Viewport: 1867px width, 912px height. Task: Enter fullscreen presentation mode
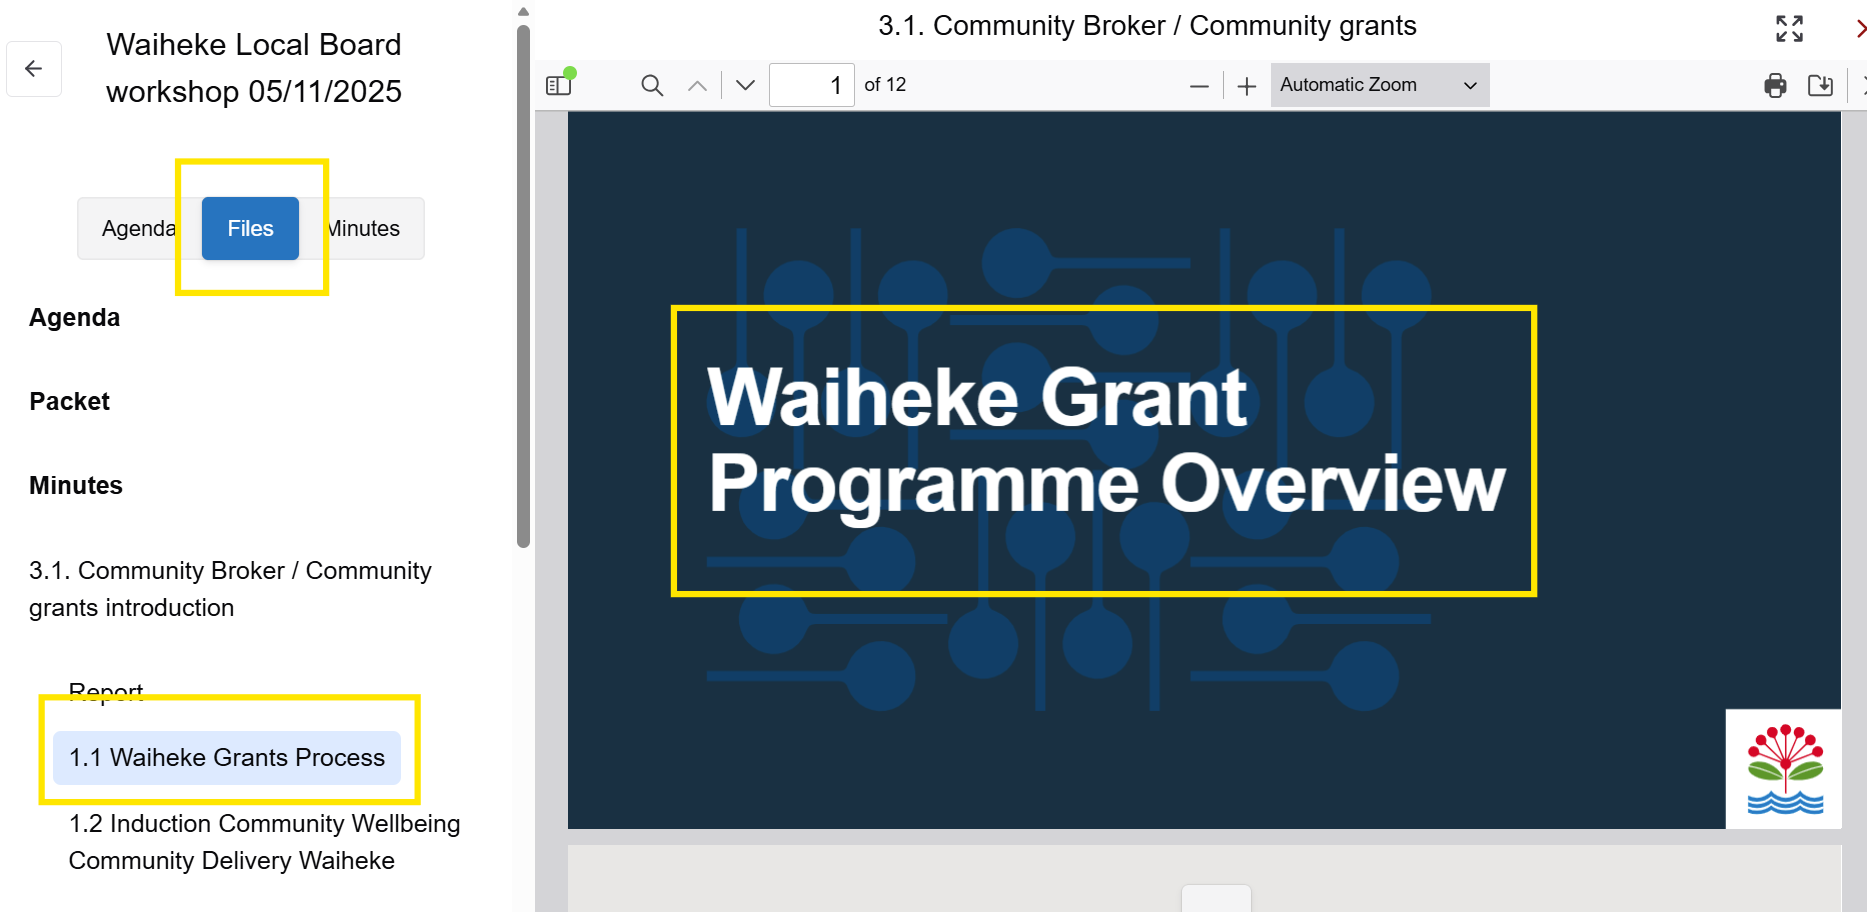[1789, 29]
